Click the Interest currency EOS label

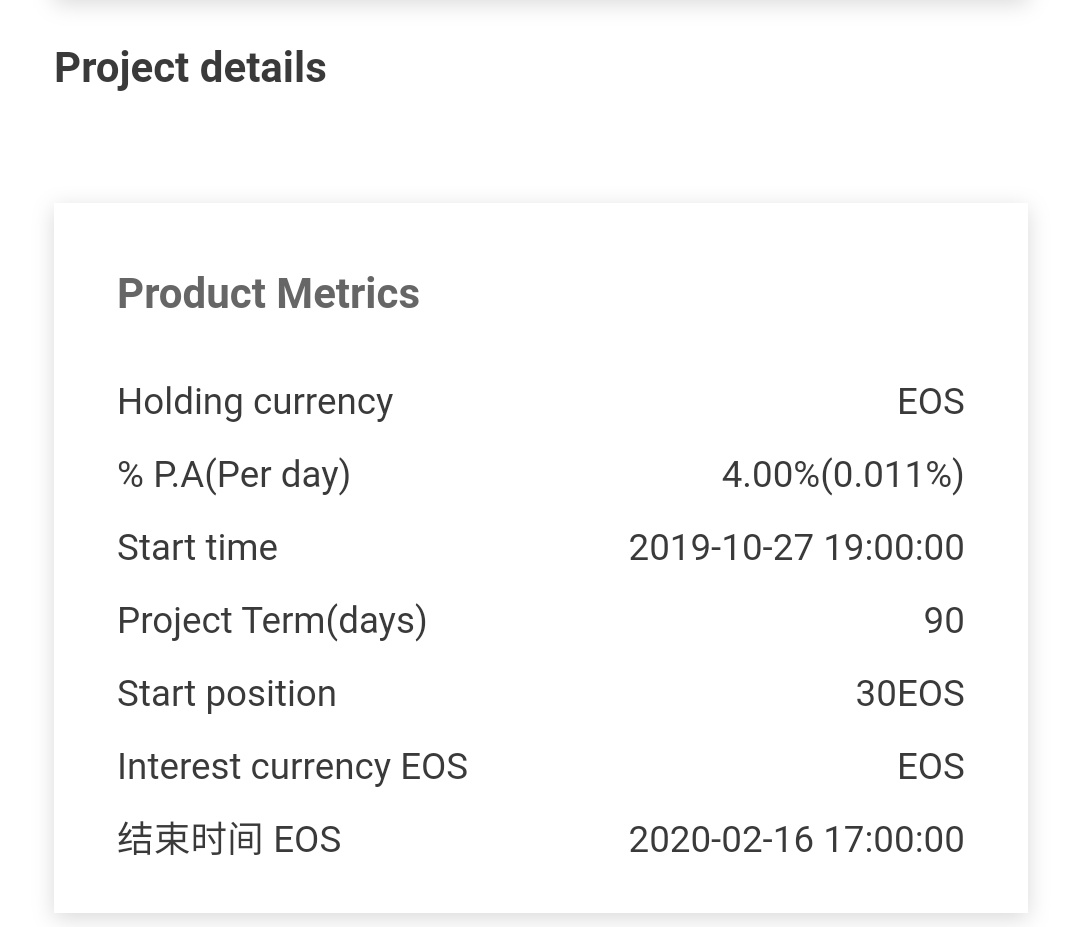tap(292, 766)
